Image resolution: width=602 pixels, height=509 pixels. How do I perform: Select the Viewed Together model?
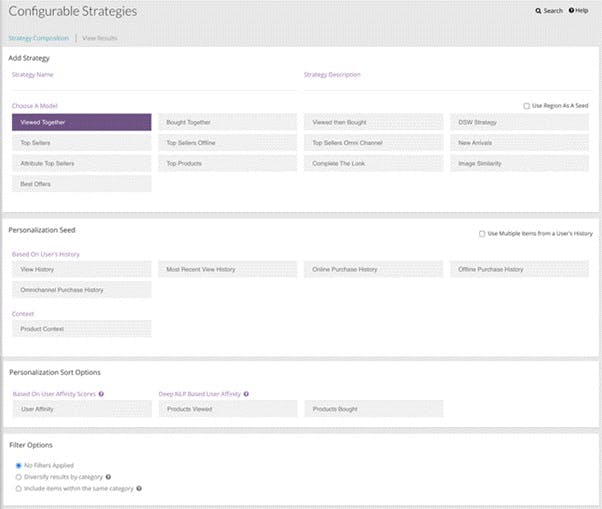(x=81, y=122)
